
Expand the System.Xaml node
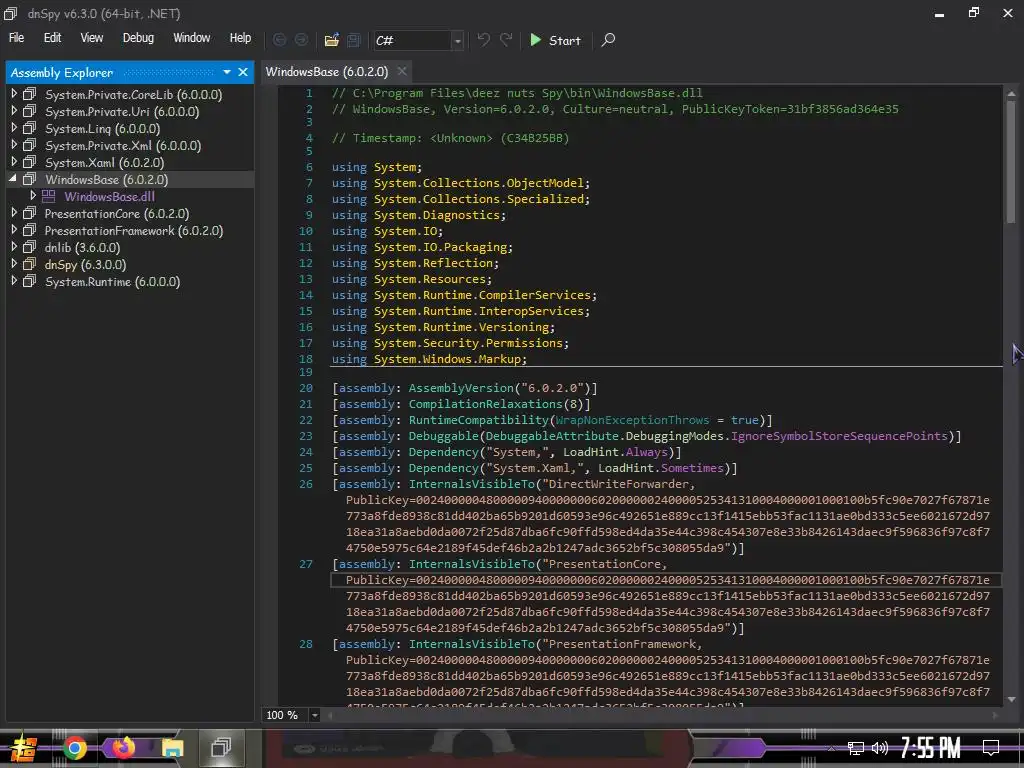coord(14,162)
